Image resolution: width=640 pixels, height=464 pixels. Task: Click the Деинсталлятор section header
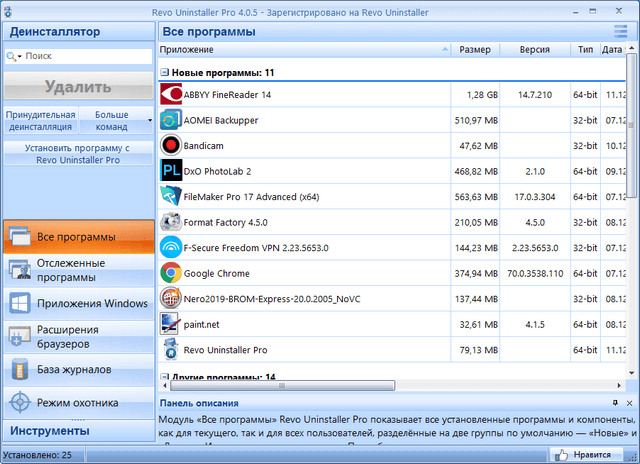tap(79, 31)
